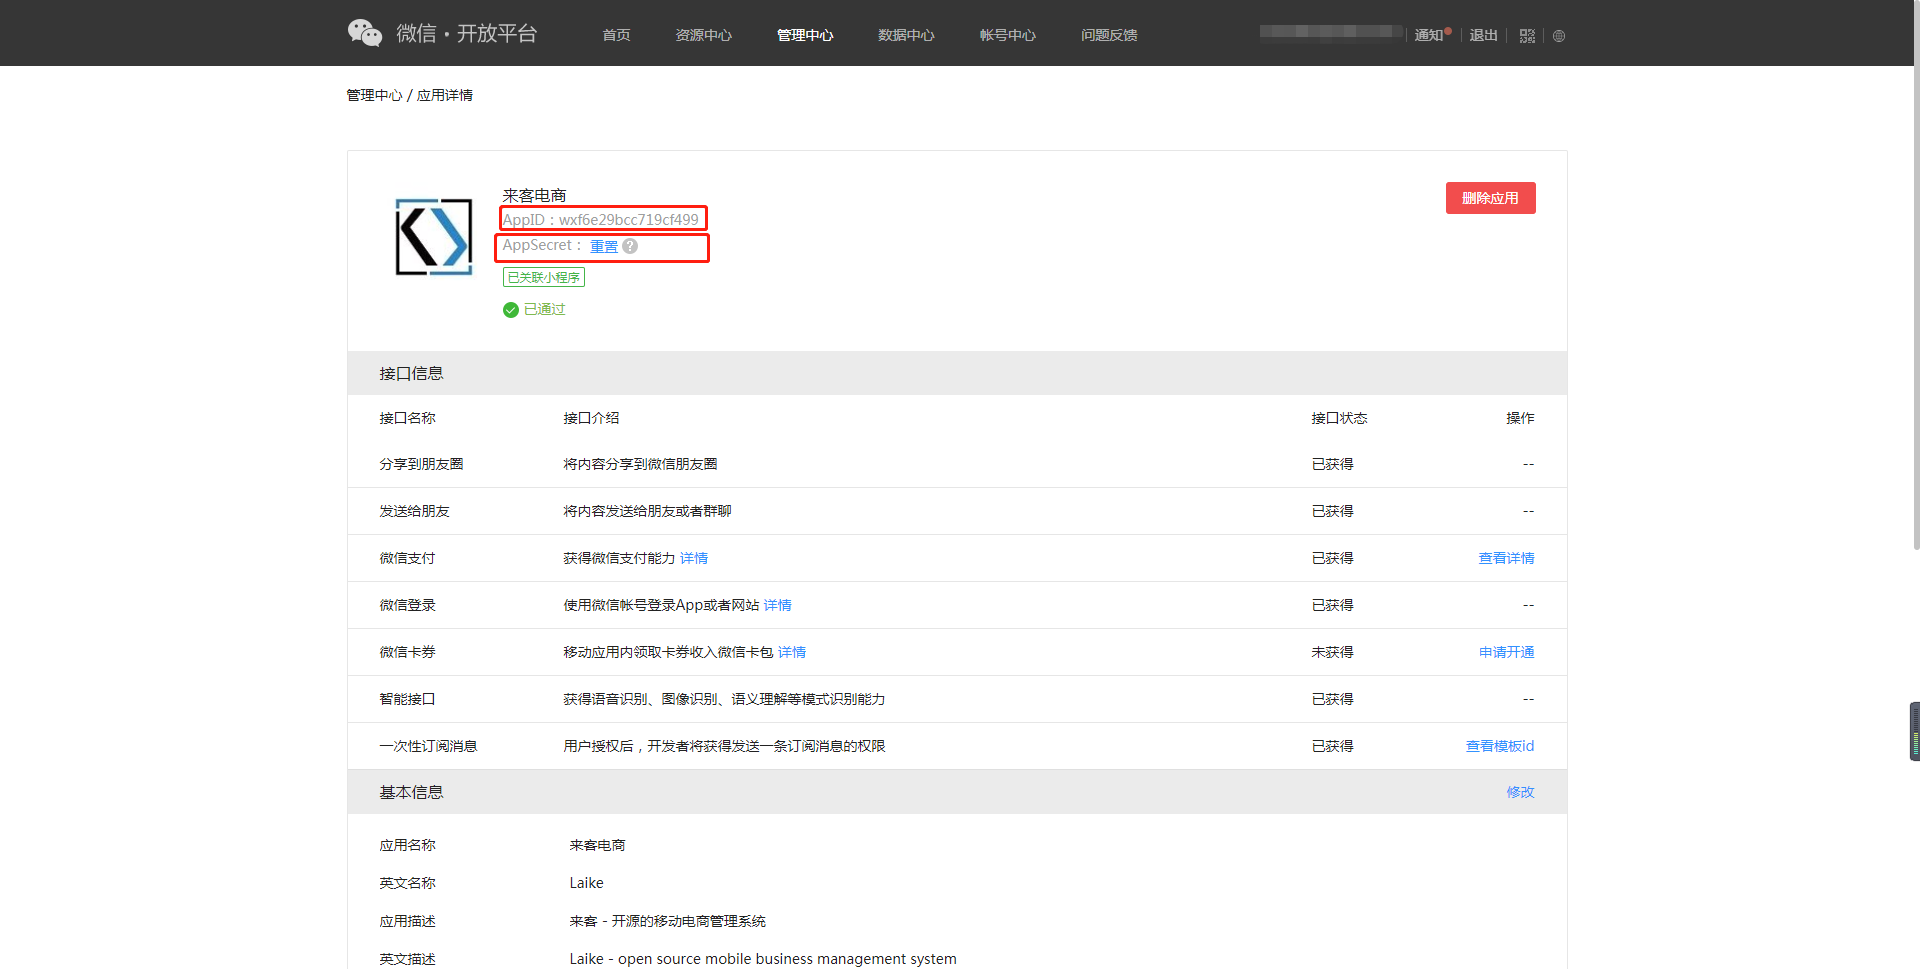Viewport: 1920px width, 969px height.
Task: Click 重置 link next to AppSecret
Action: tap(604, 246)
